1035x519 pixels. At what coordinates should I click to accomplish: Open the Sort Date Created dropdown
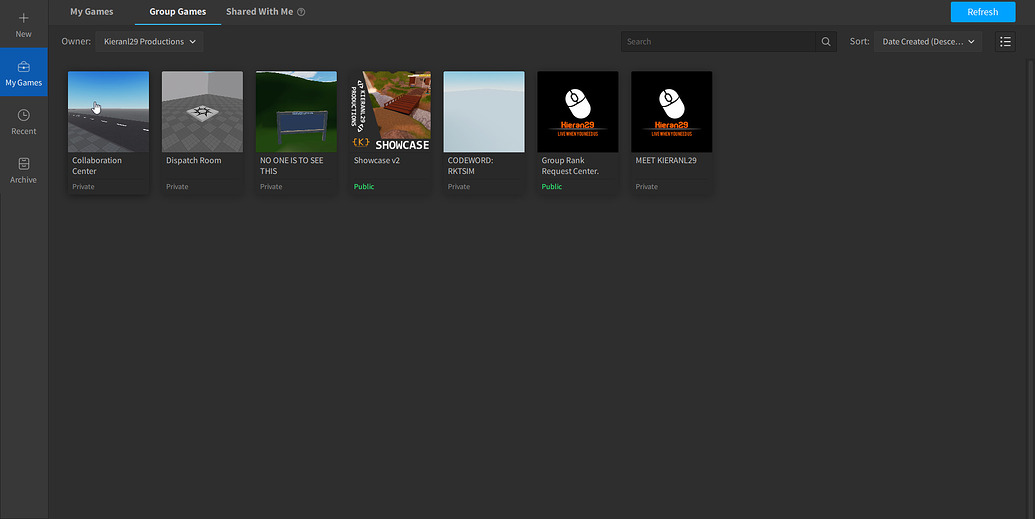[928, 42]
